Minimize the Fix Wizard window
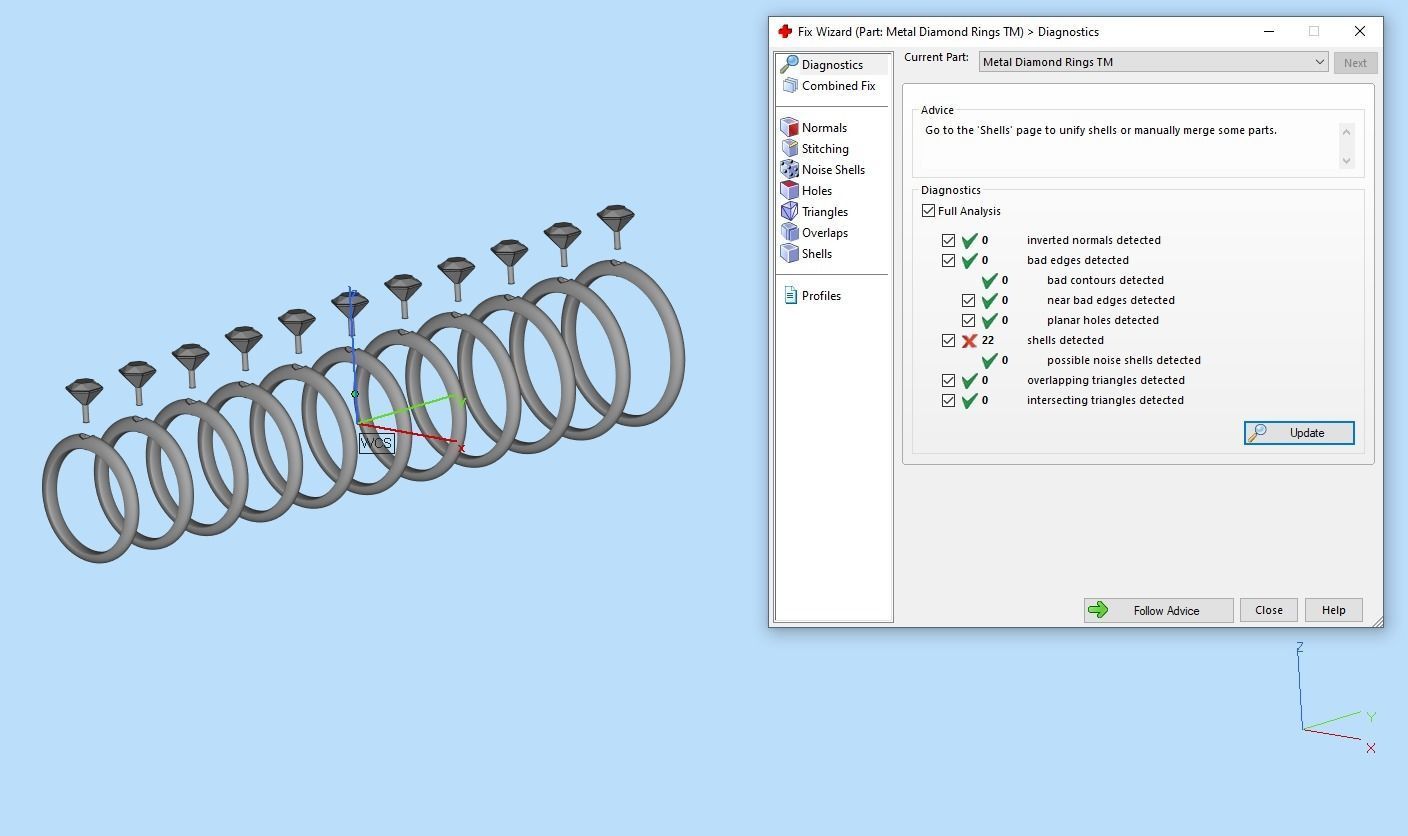Image resolution: width=1408 pixels, height=836 pixels. 1269,32
